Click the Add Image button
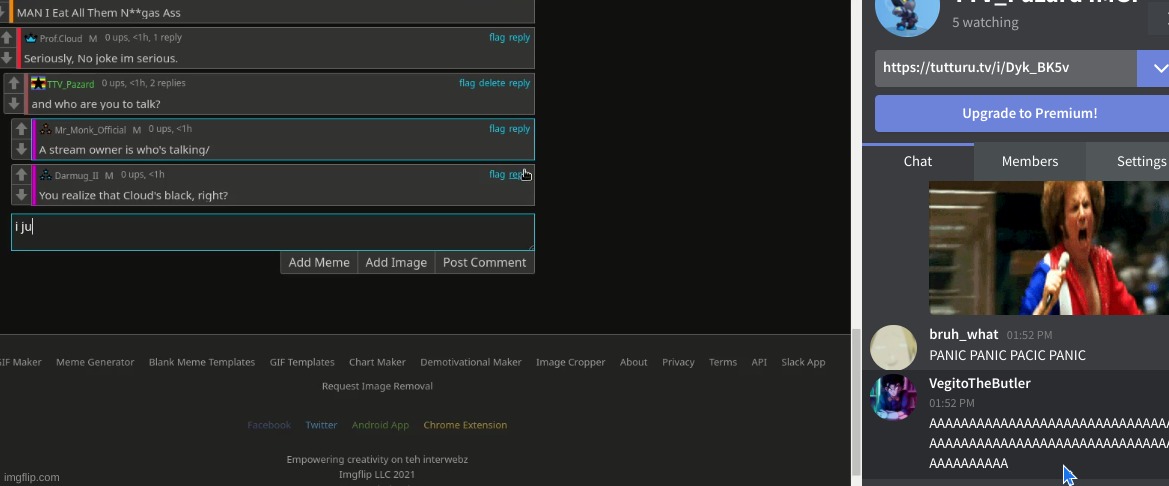Screen dimensions: 1169x486 [396, 263]
